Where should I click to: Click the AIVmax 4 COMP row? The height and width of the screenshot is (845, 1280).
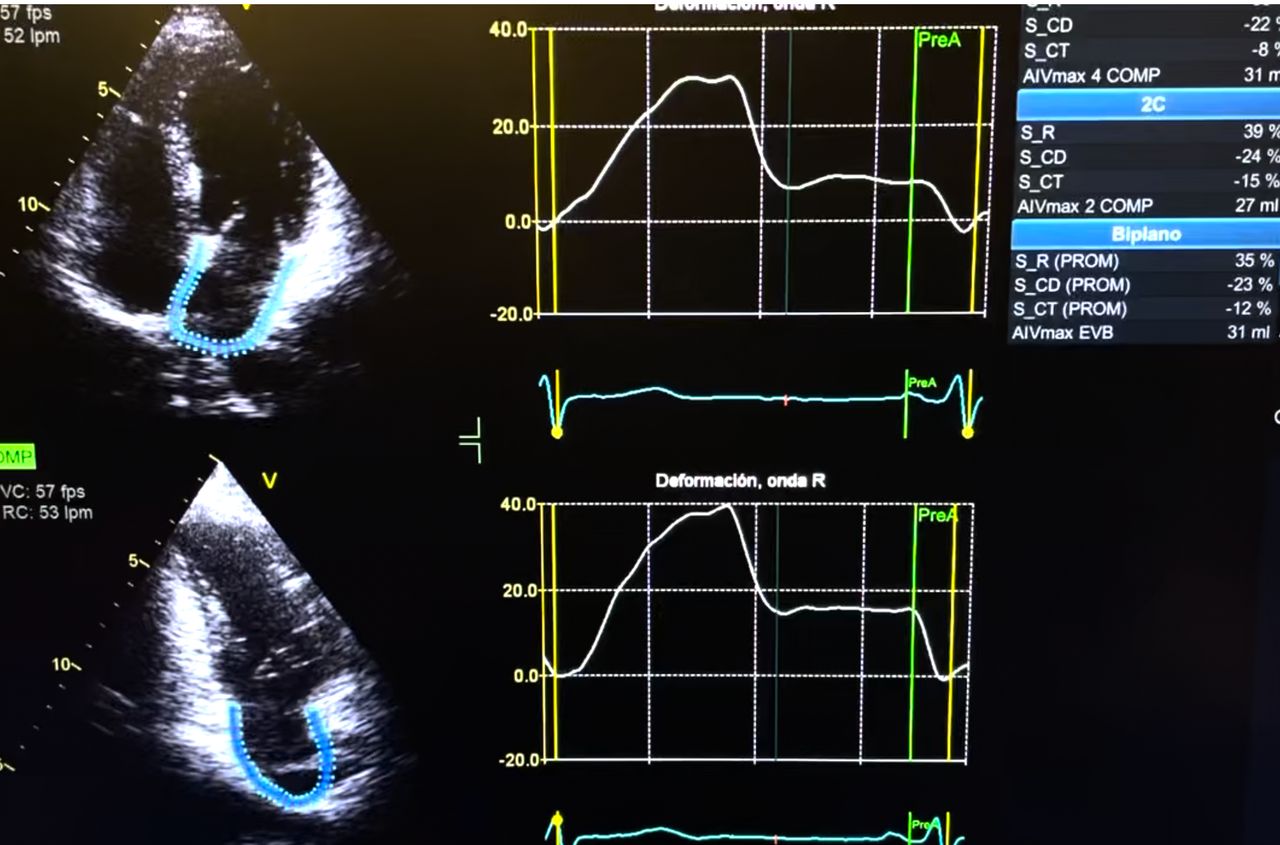(x=1146, y=76)
